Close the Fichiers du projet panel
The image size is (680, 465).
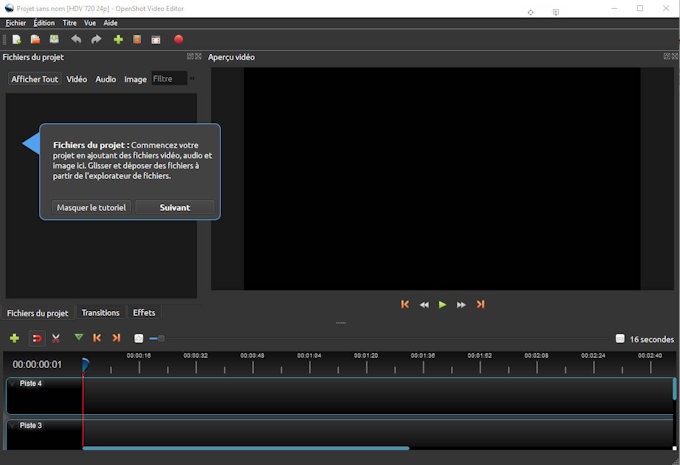(x=198, y=56)
